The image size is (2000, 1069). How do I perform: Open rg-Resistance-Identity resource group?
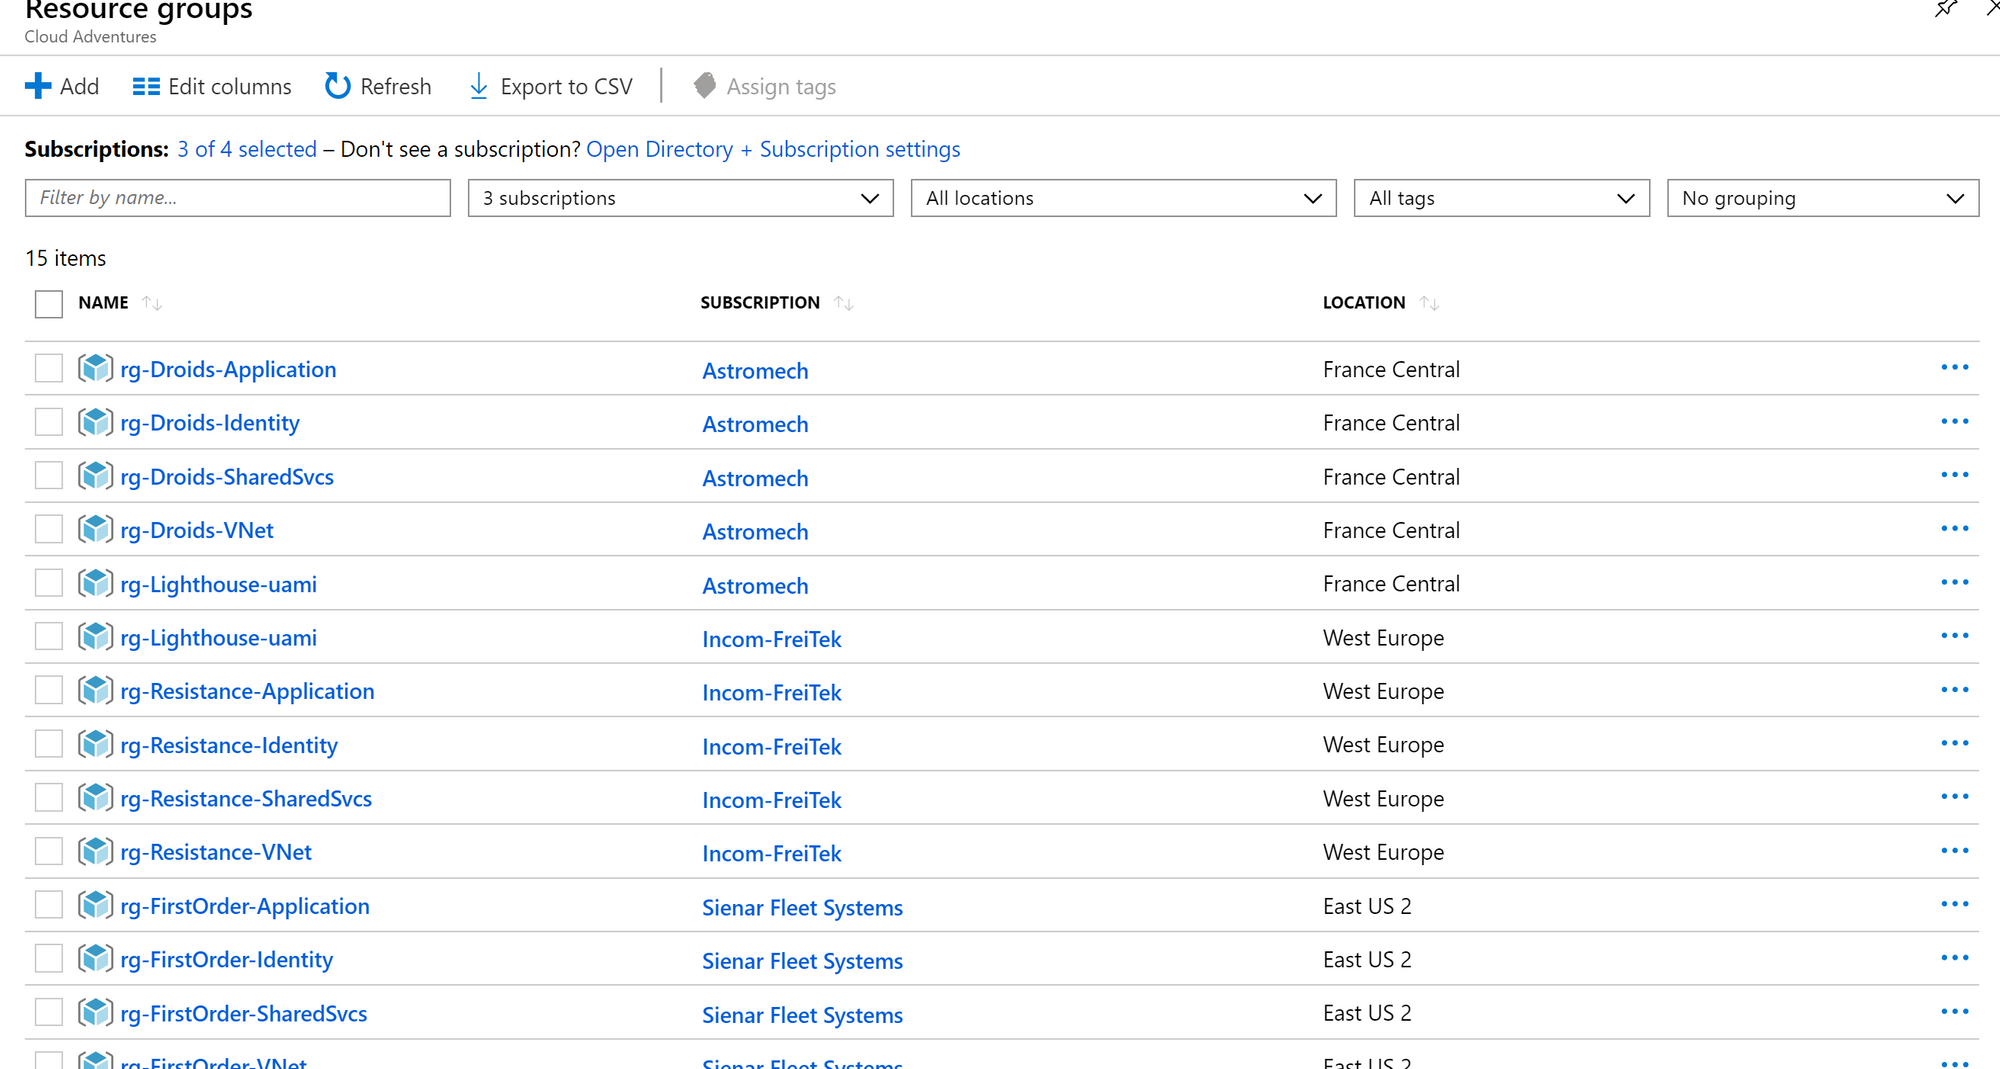click(x=229, y=745)
